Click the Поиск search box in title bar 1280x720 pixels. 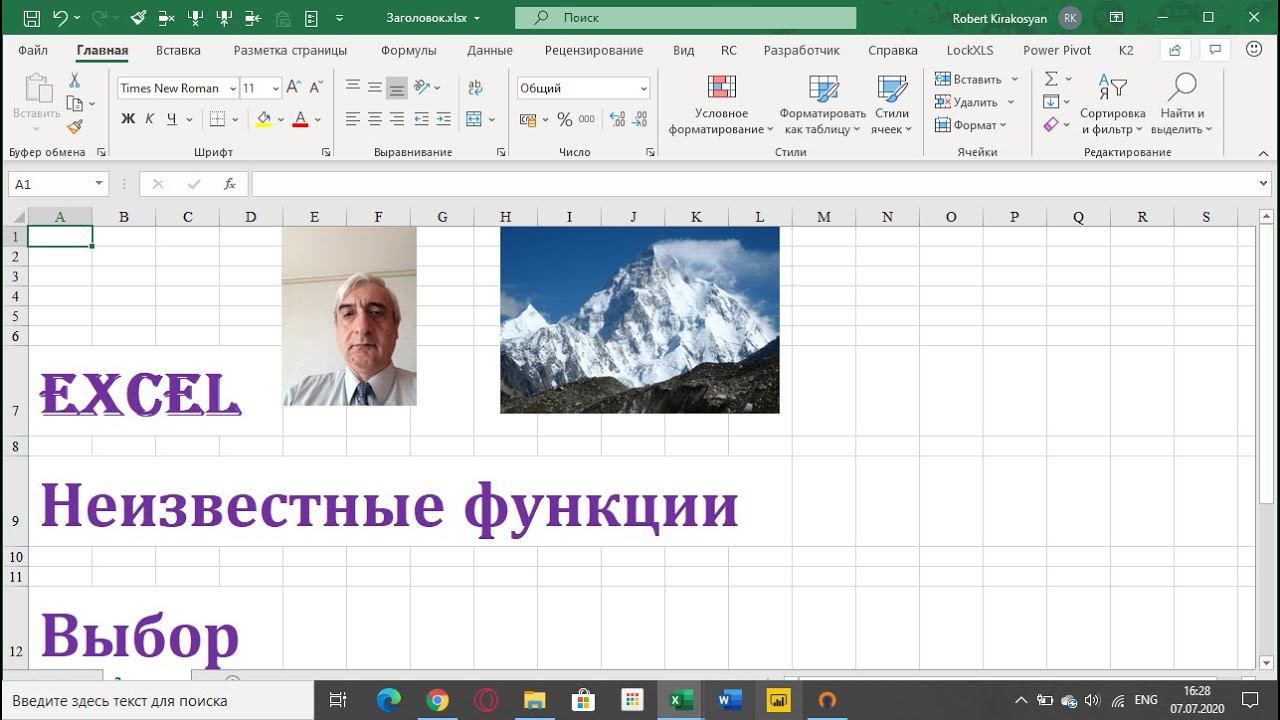tap(685, 18)
